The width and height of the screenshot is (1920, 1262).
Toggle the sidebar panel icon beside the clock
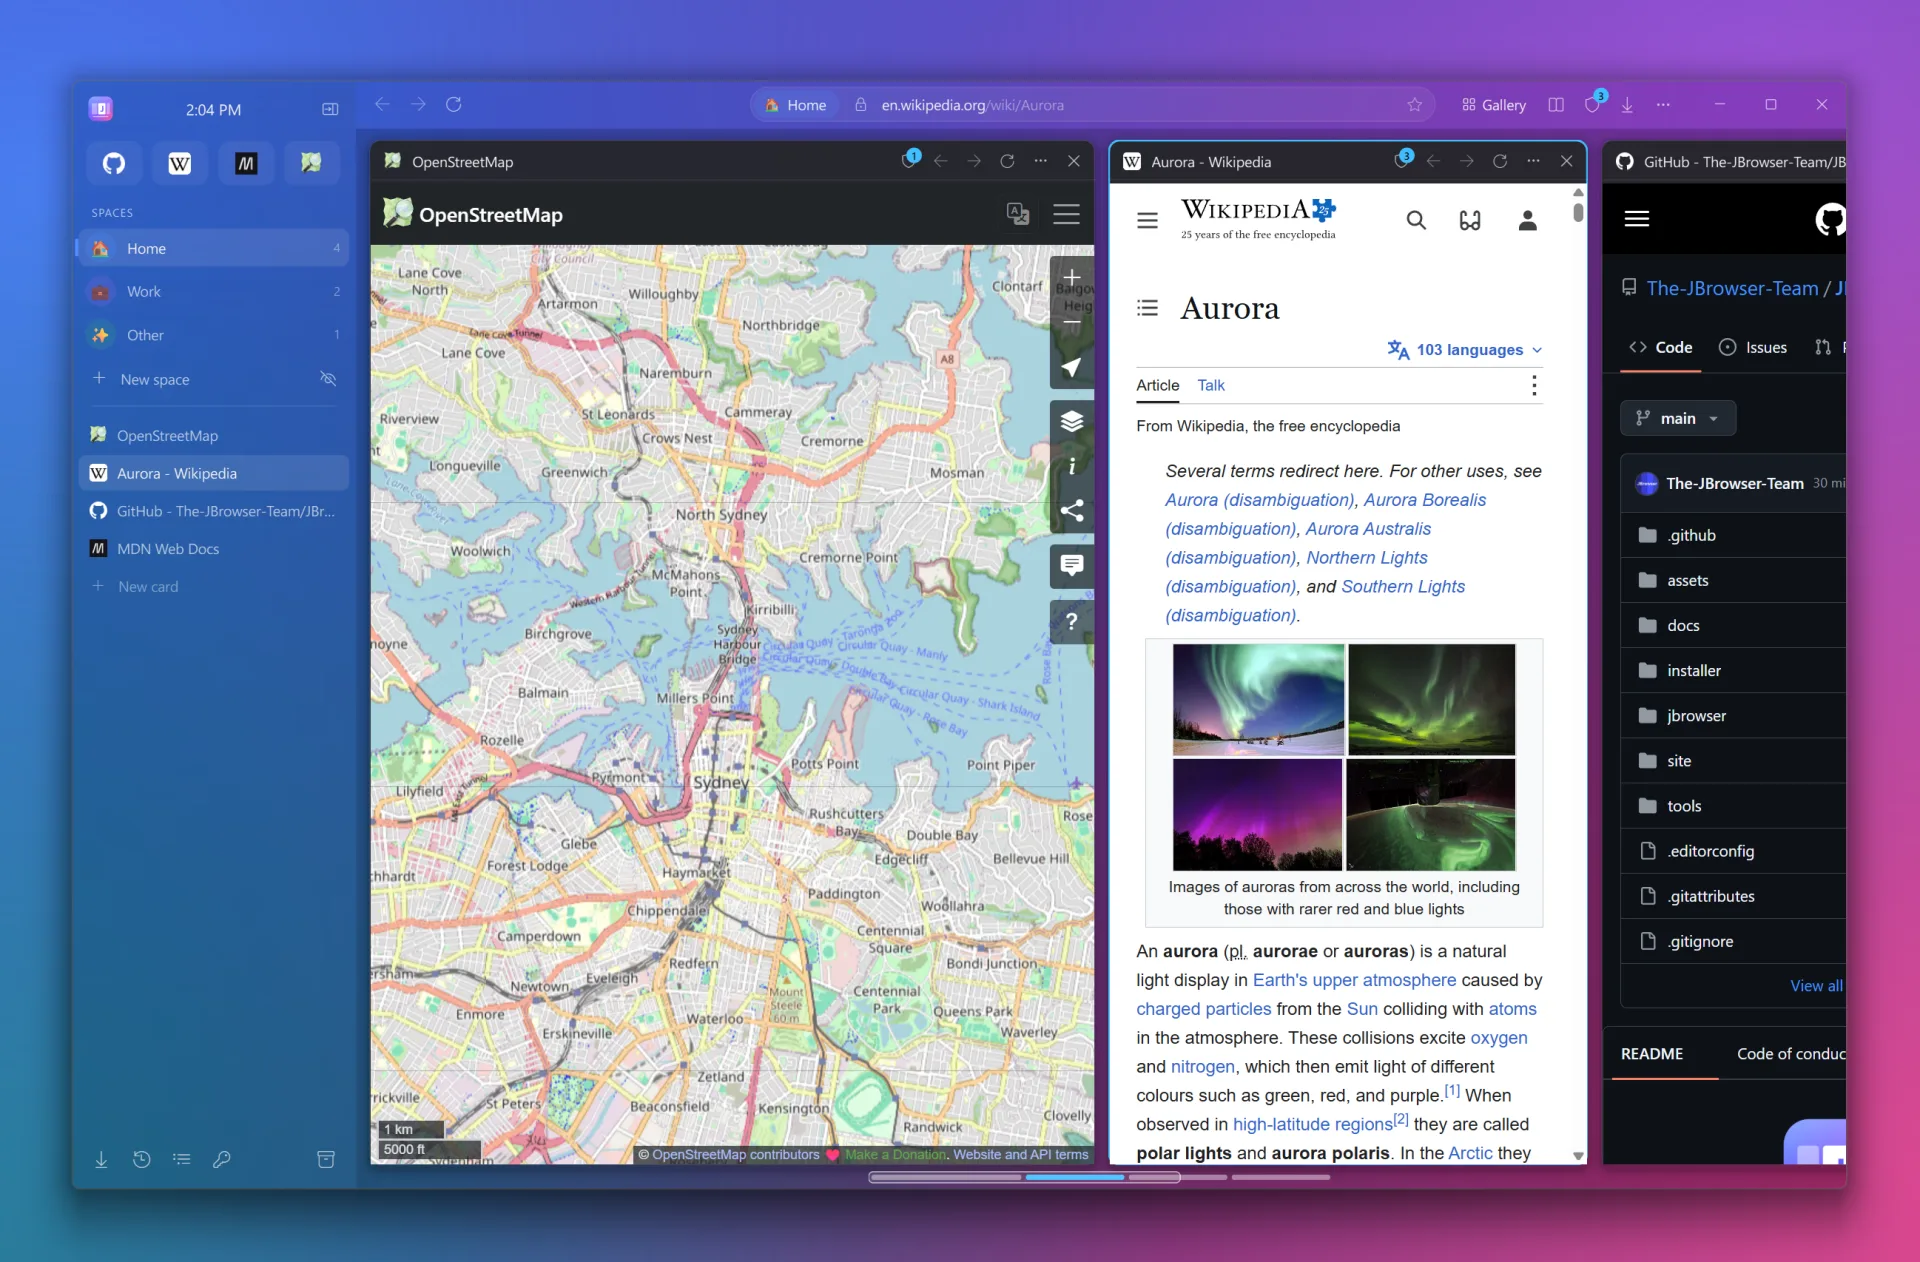[x=330, y=109]
